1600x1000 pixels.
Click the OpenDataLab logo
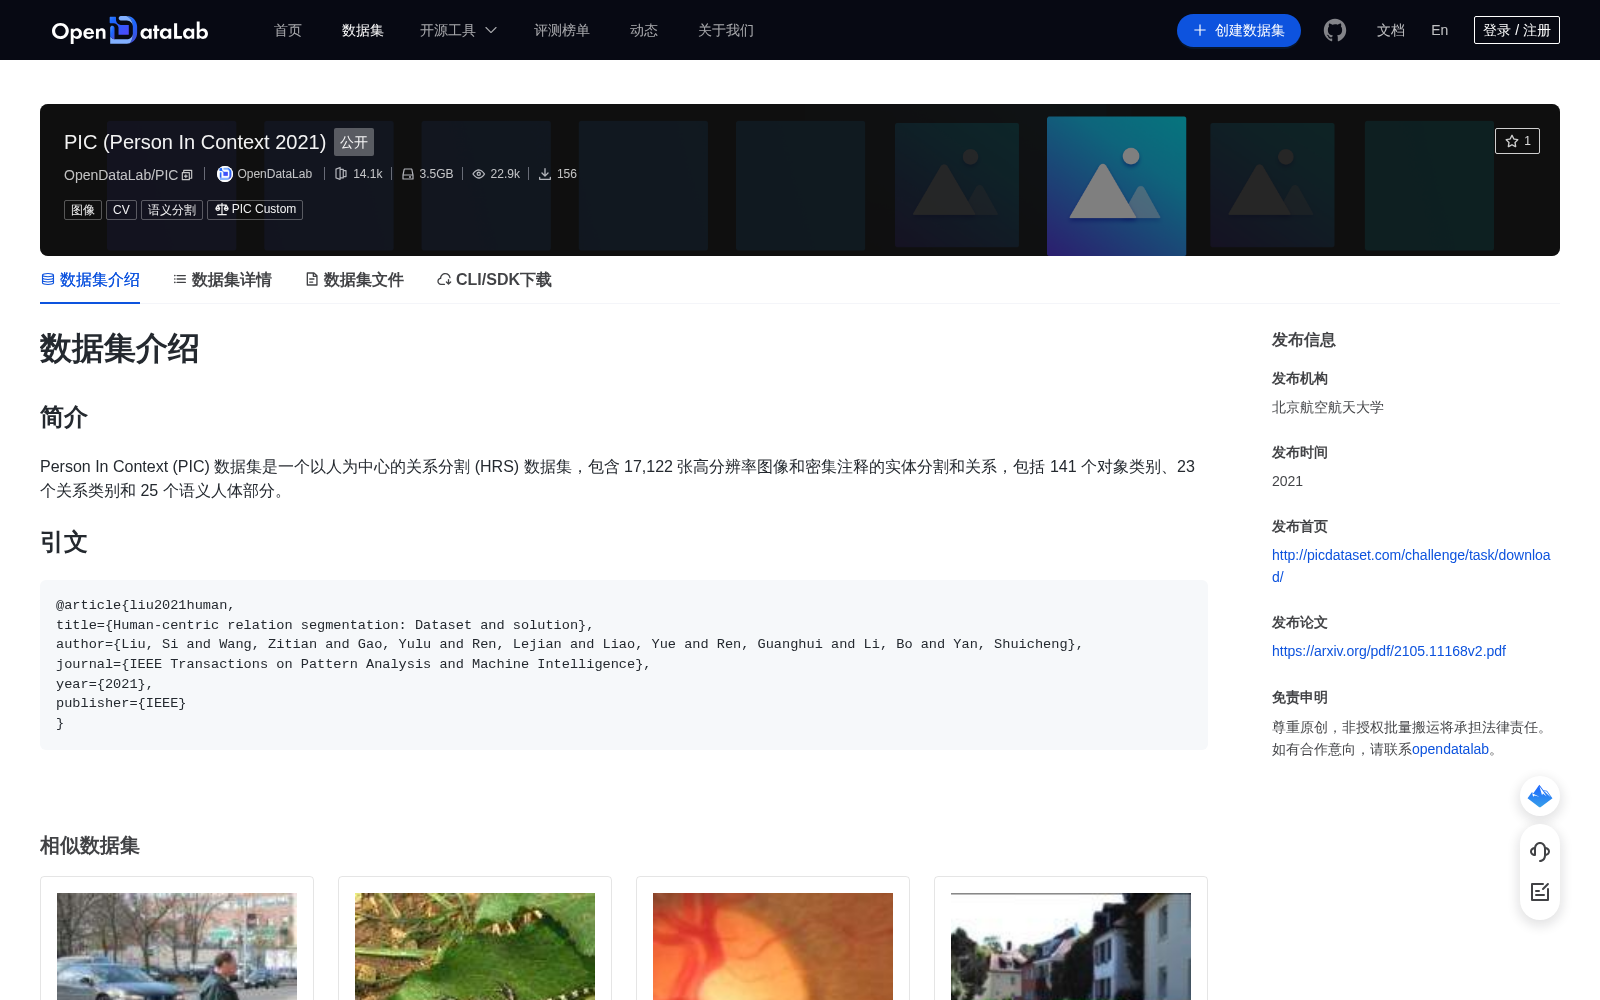click(130, 30)
